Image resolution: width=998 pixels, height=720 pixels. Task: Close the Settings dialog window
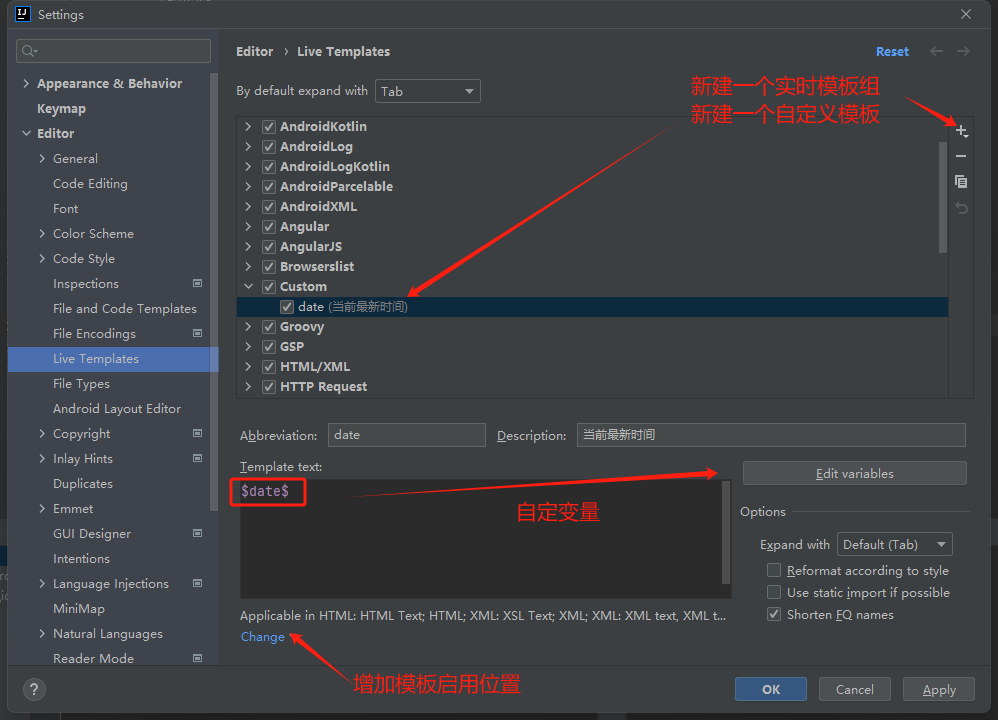click(x=966, y=14)
